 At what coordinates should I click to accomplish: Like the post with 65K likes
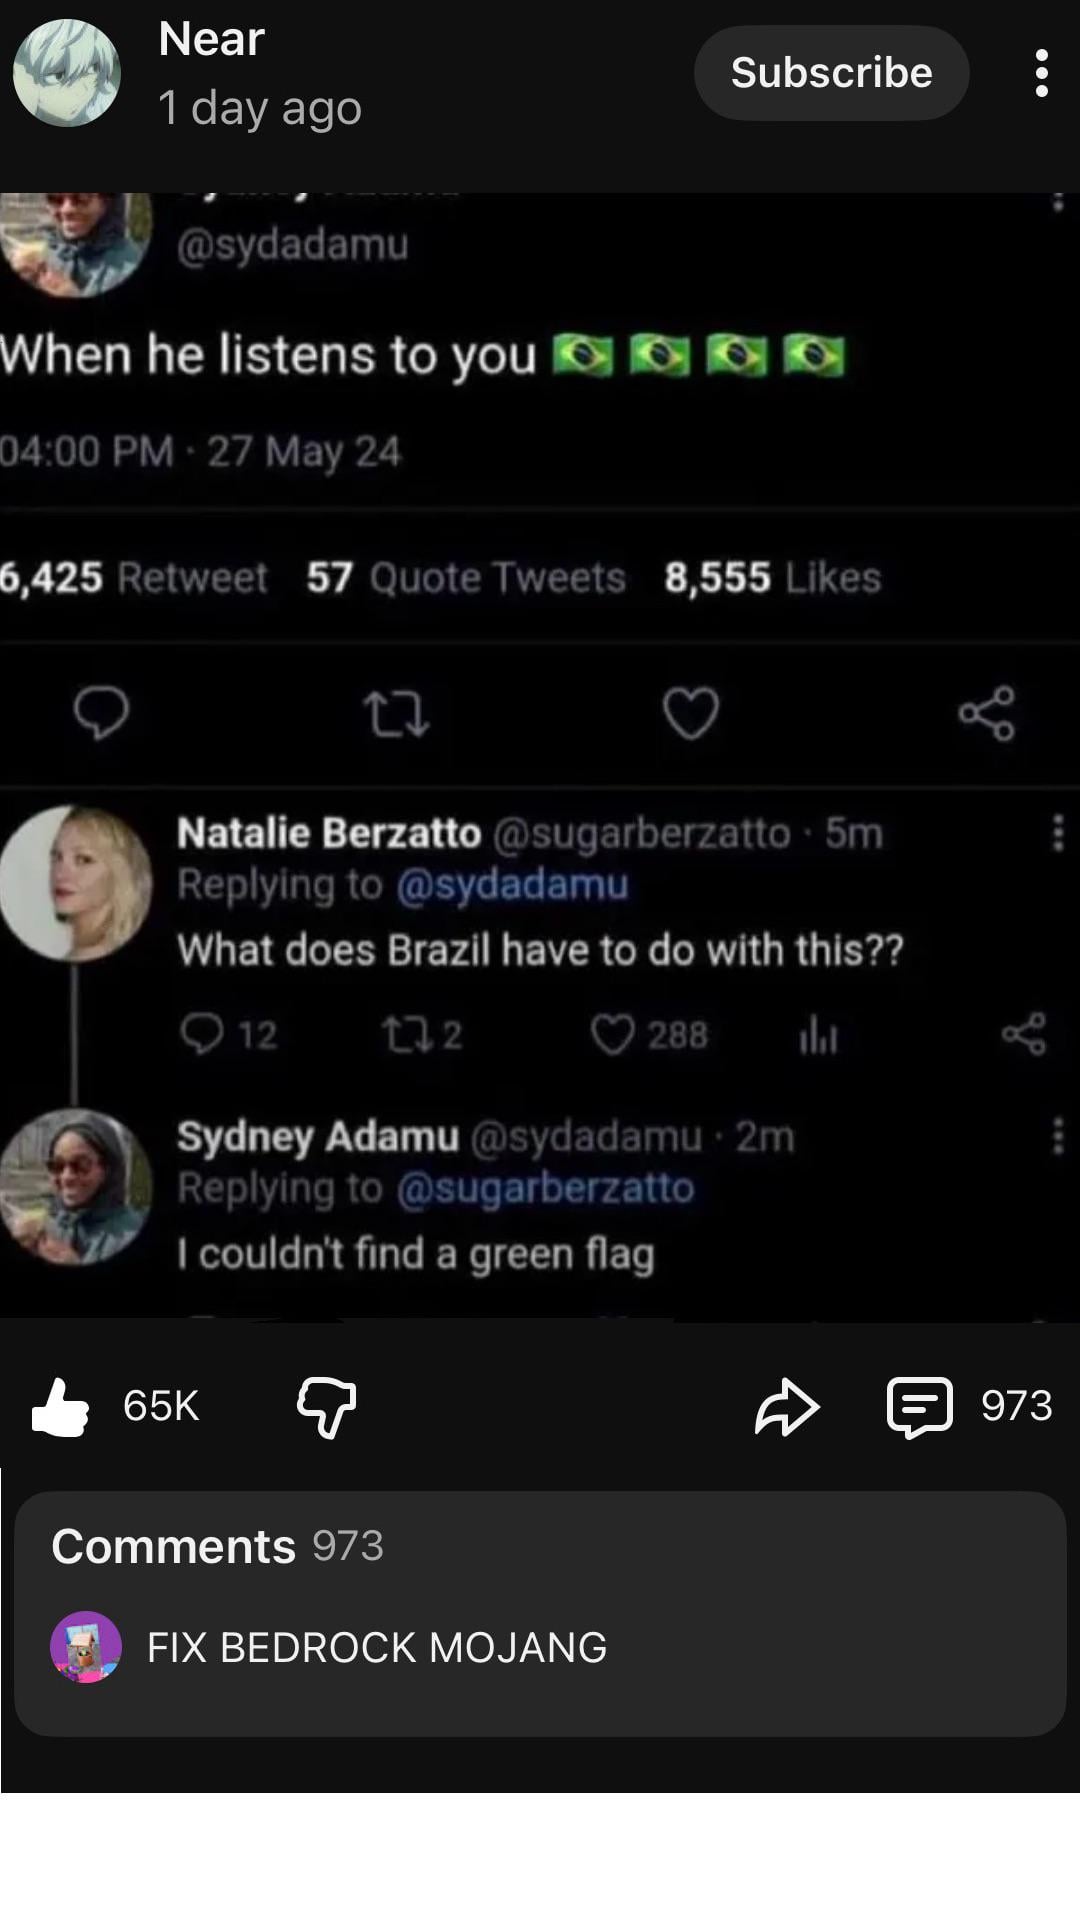pyautogui.click(x=61, y=1406)
